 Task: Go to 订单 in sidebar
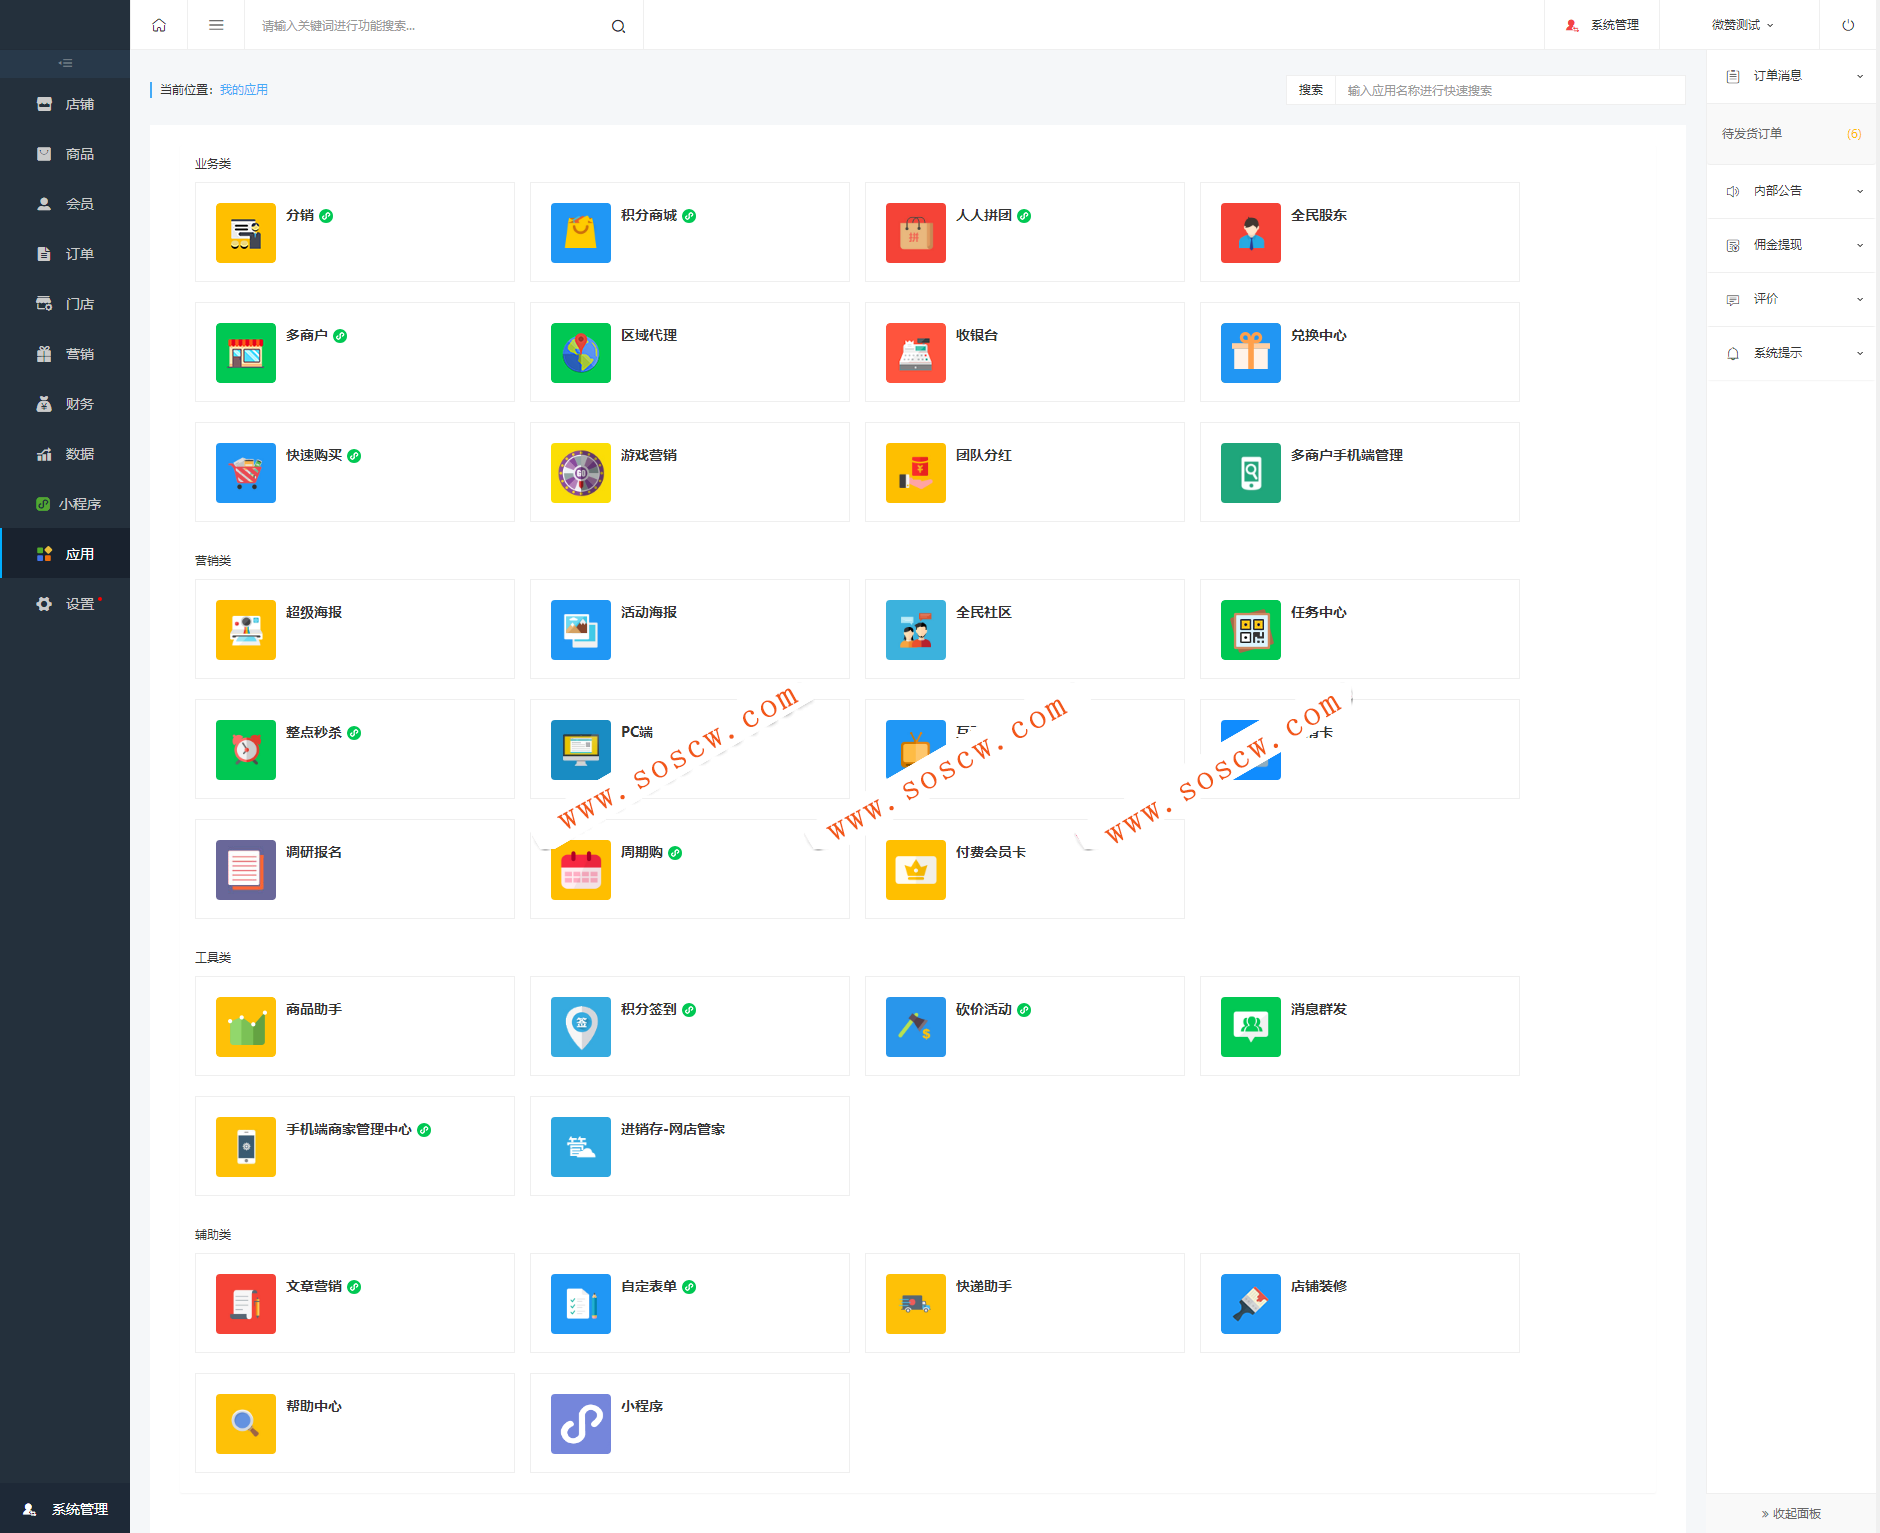[65, 254]
